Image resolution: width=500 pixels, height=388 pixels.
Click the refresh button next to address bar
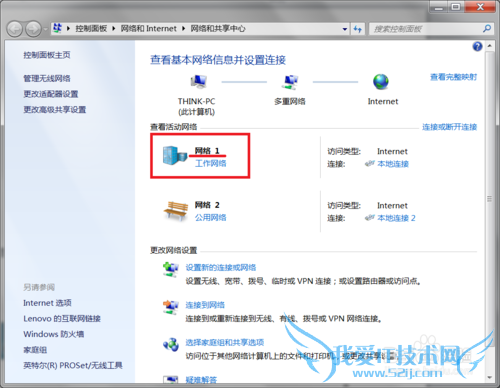358,29
